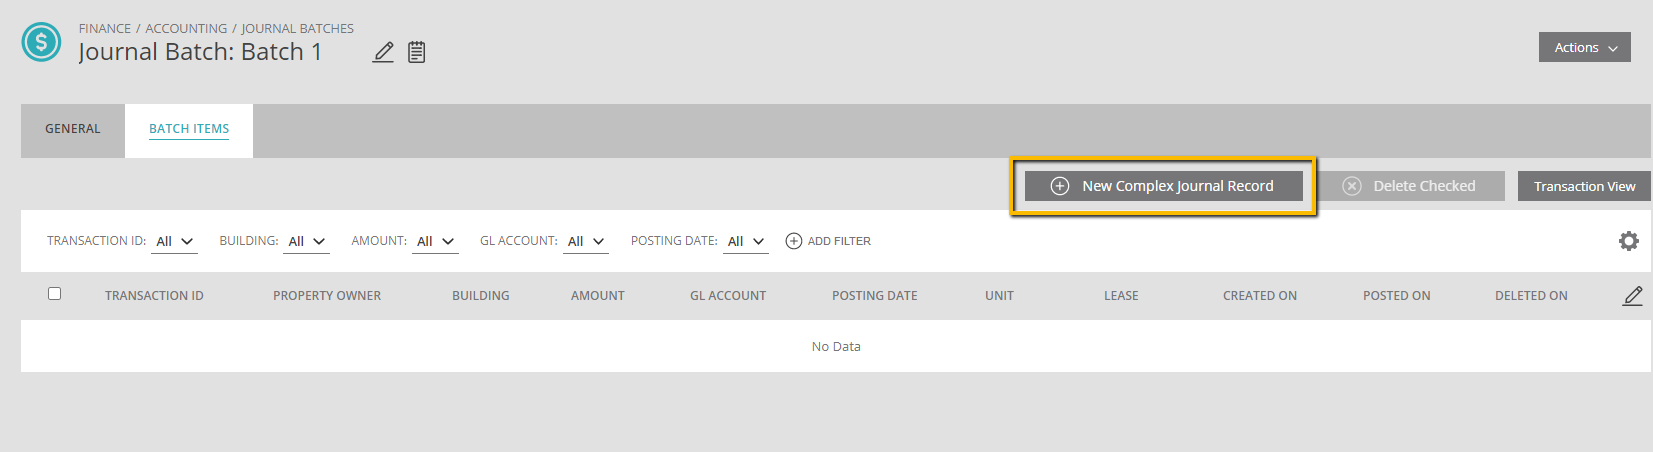Click the dollar sign Finance logo icon
This screenshot has width=1653, height=452.
(41, 42)
